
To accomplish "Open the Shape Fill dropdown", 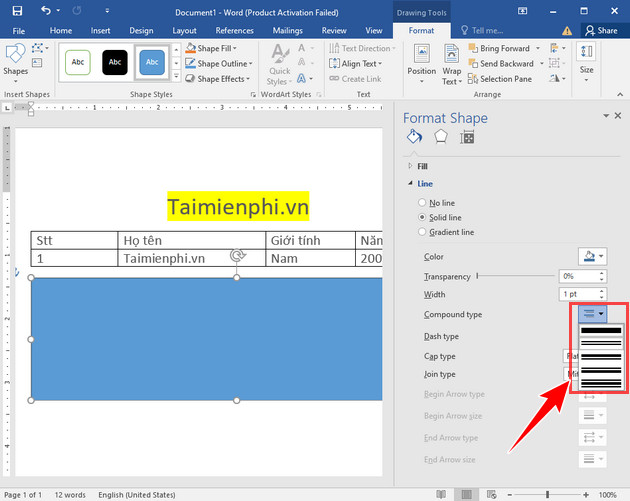I will click(x=211, y=48).
